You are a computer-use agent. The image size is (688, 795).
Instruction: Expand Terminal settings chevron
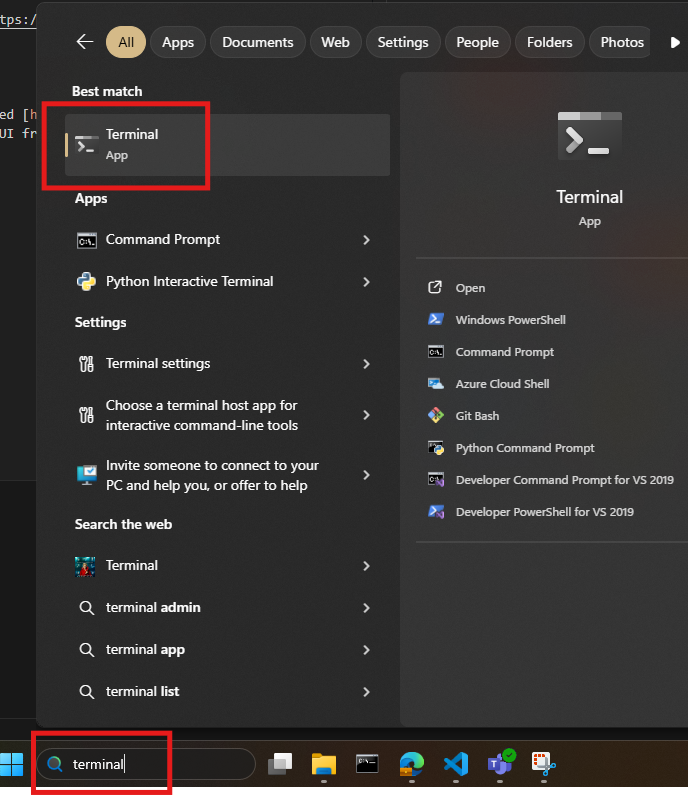[x=367, y=364]
